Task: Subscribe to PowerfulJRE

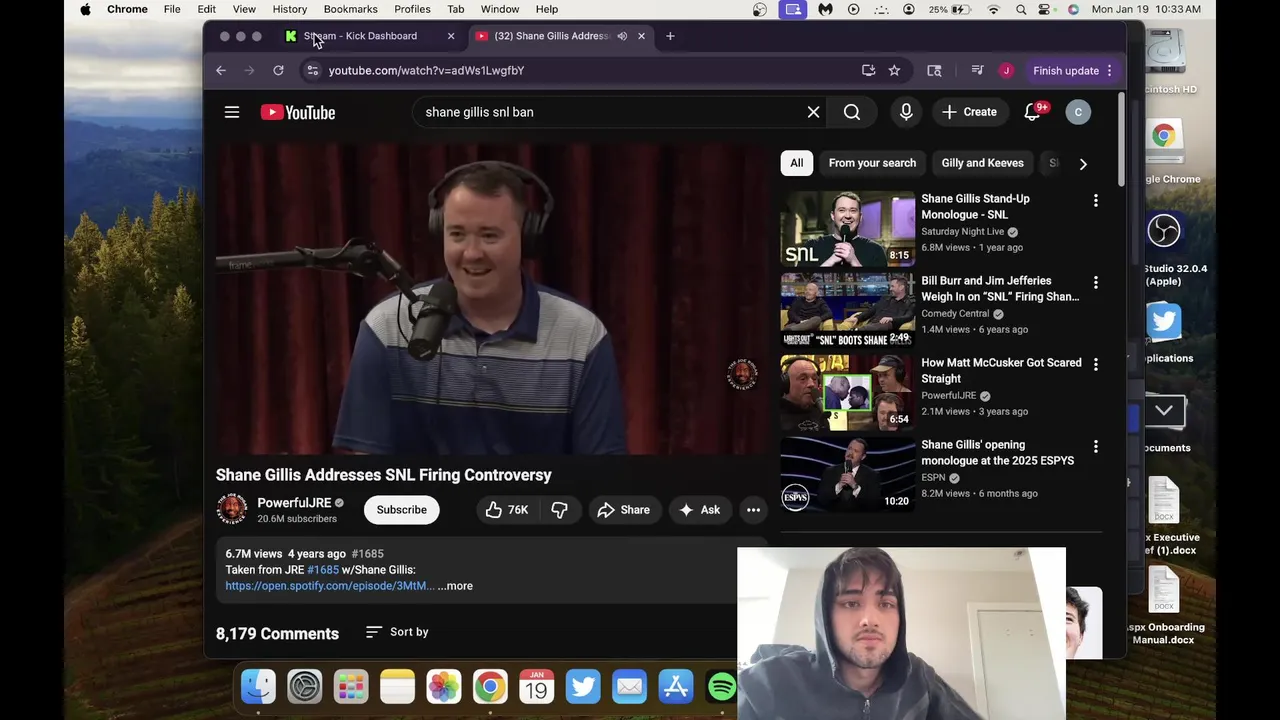Action: click(401, 510)
